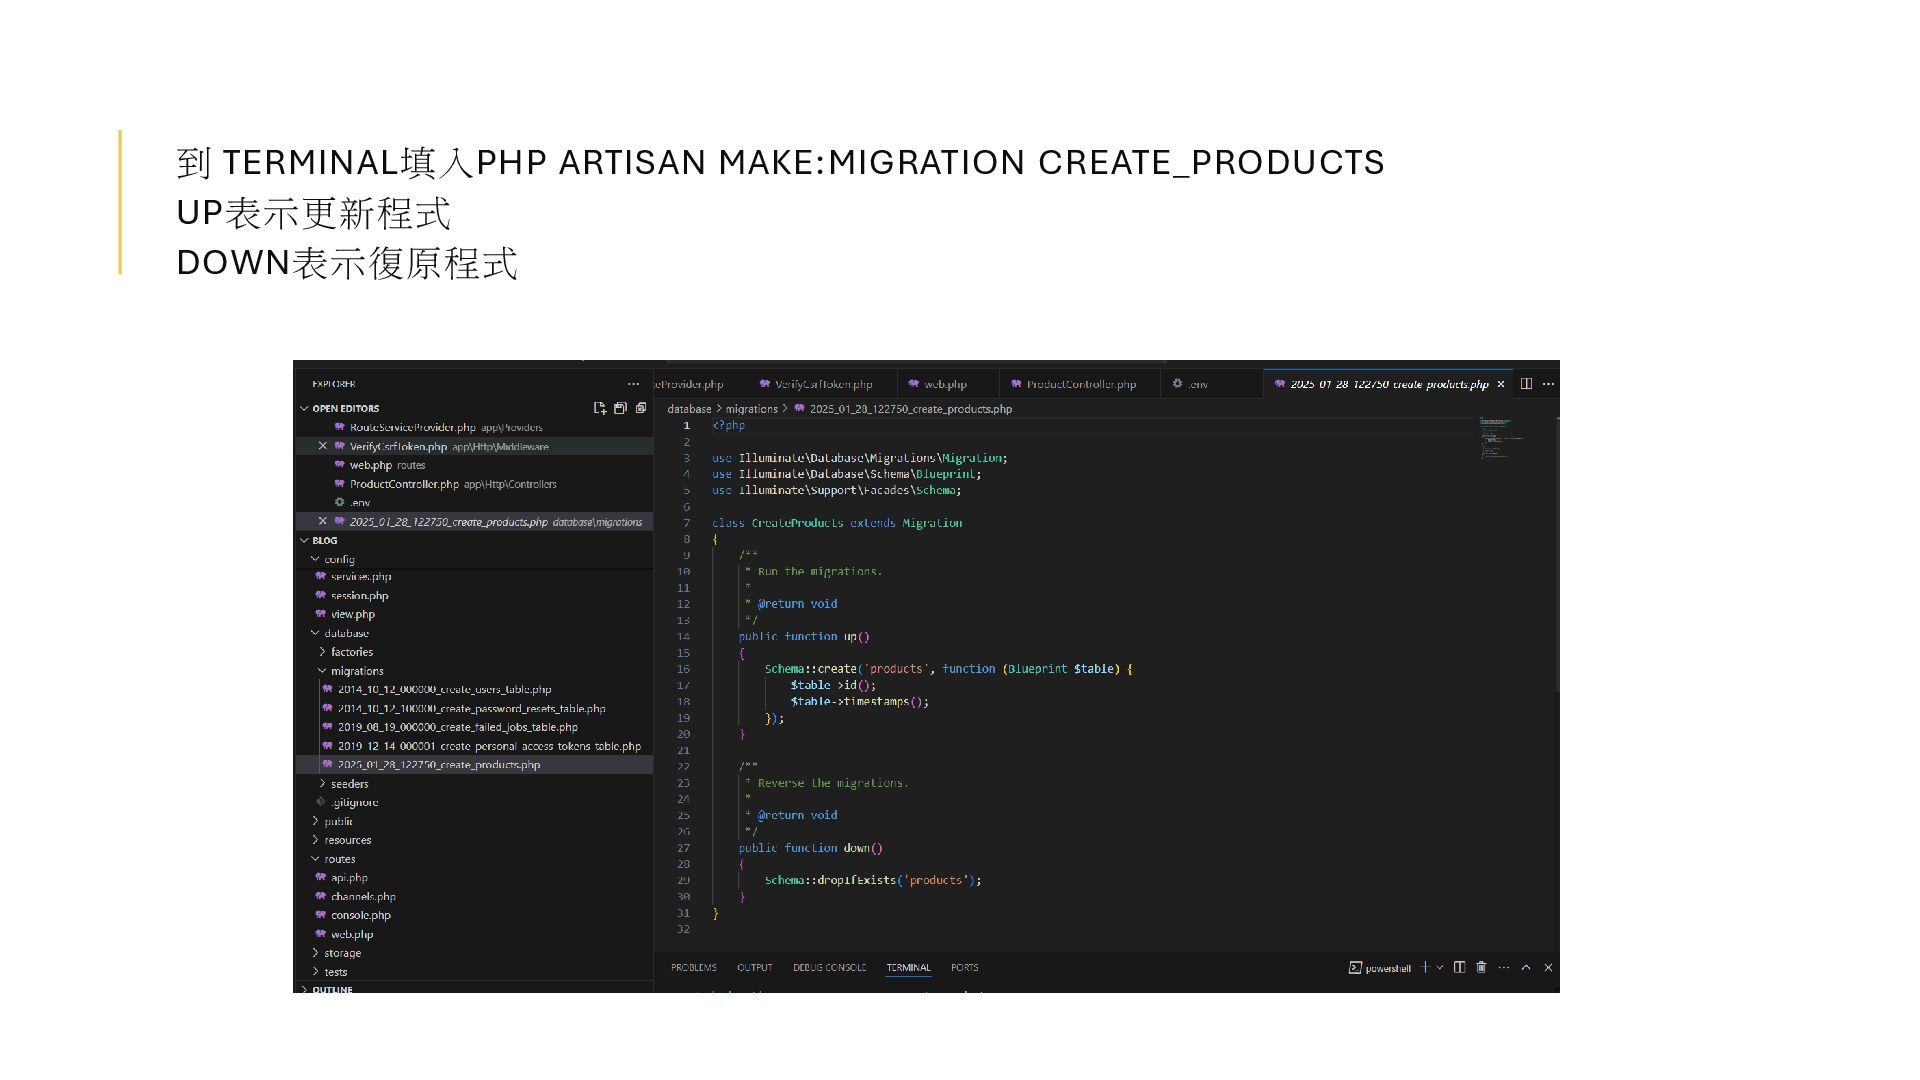Open create_password_resets_table.php migration file

pos(475,708)
